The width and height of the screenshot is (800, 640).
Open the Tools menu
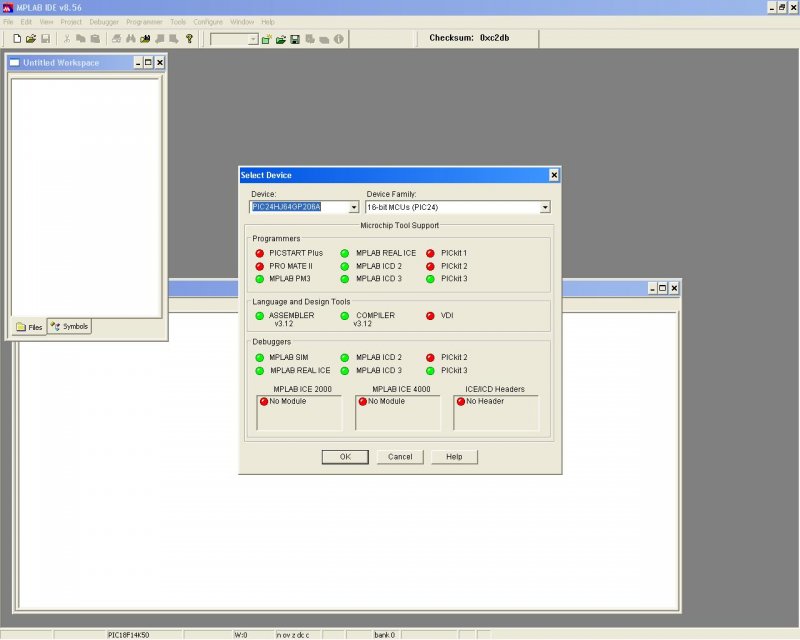click(178, 22)
